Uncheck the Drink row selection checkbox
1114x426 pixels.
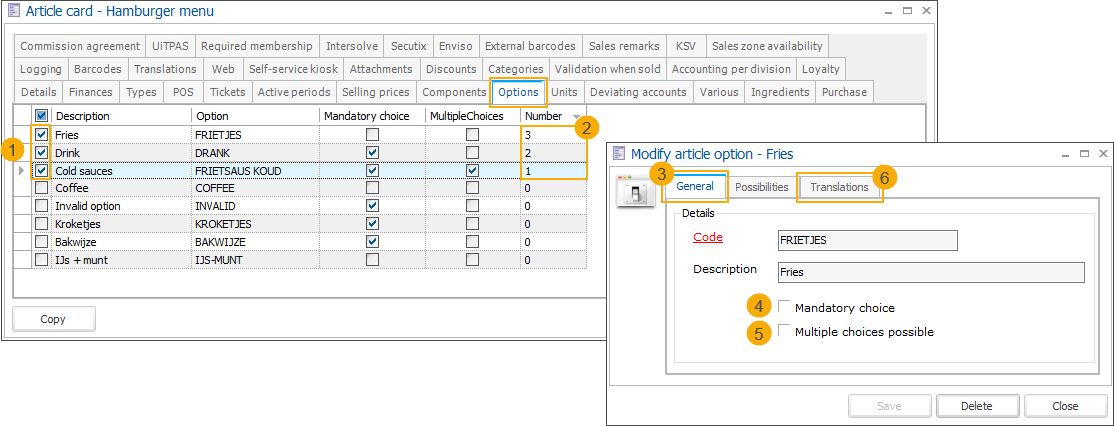tap(41, 153)
